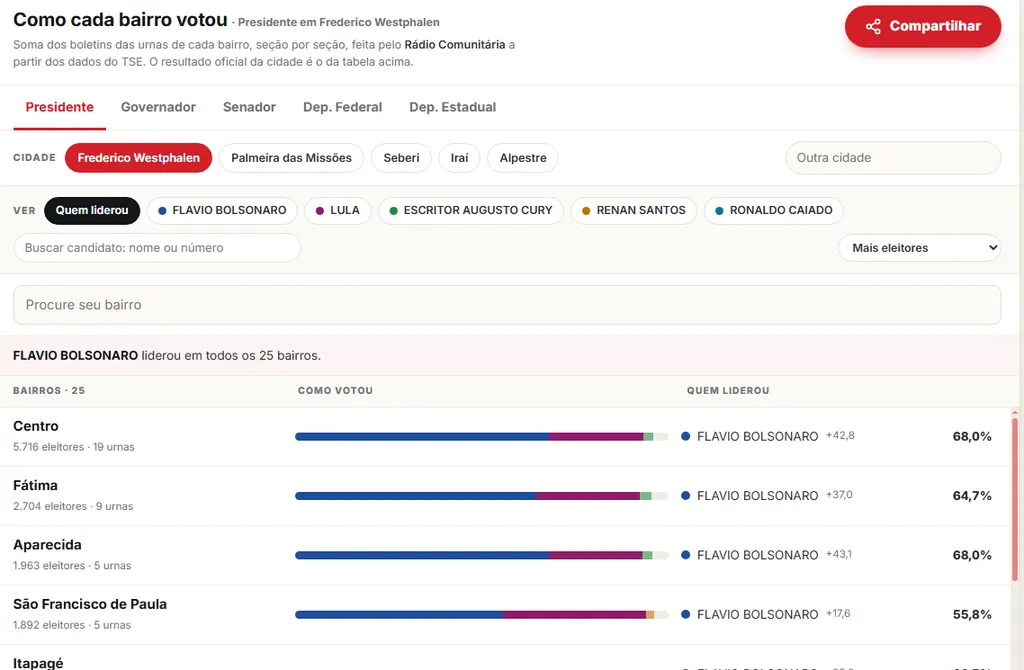1024x670 pixels.
Task: Choose Palmeira das Missões city
Action: pyautogui.click(x=291, y=158)
